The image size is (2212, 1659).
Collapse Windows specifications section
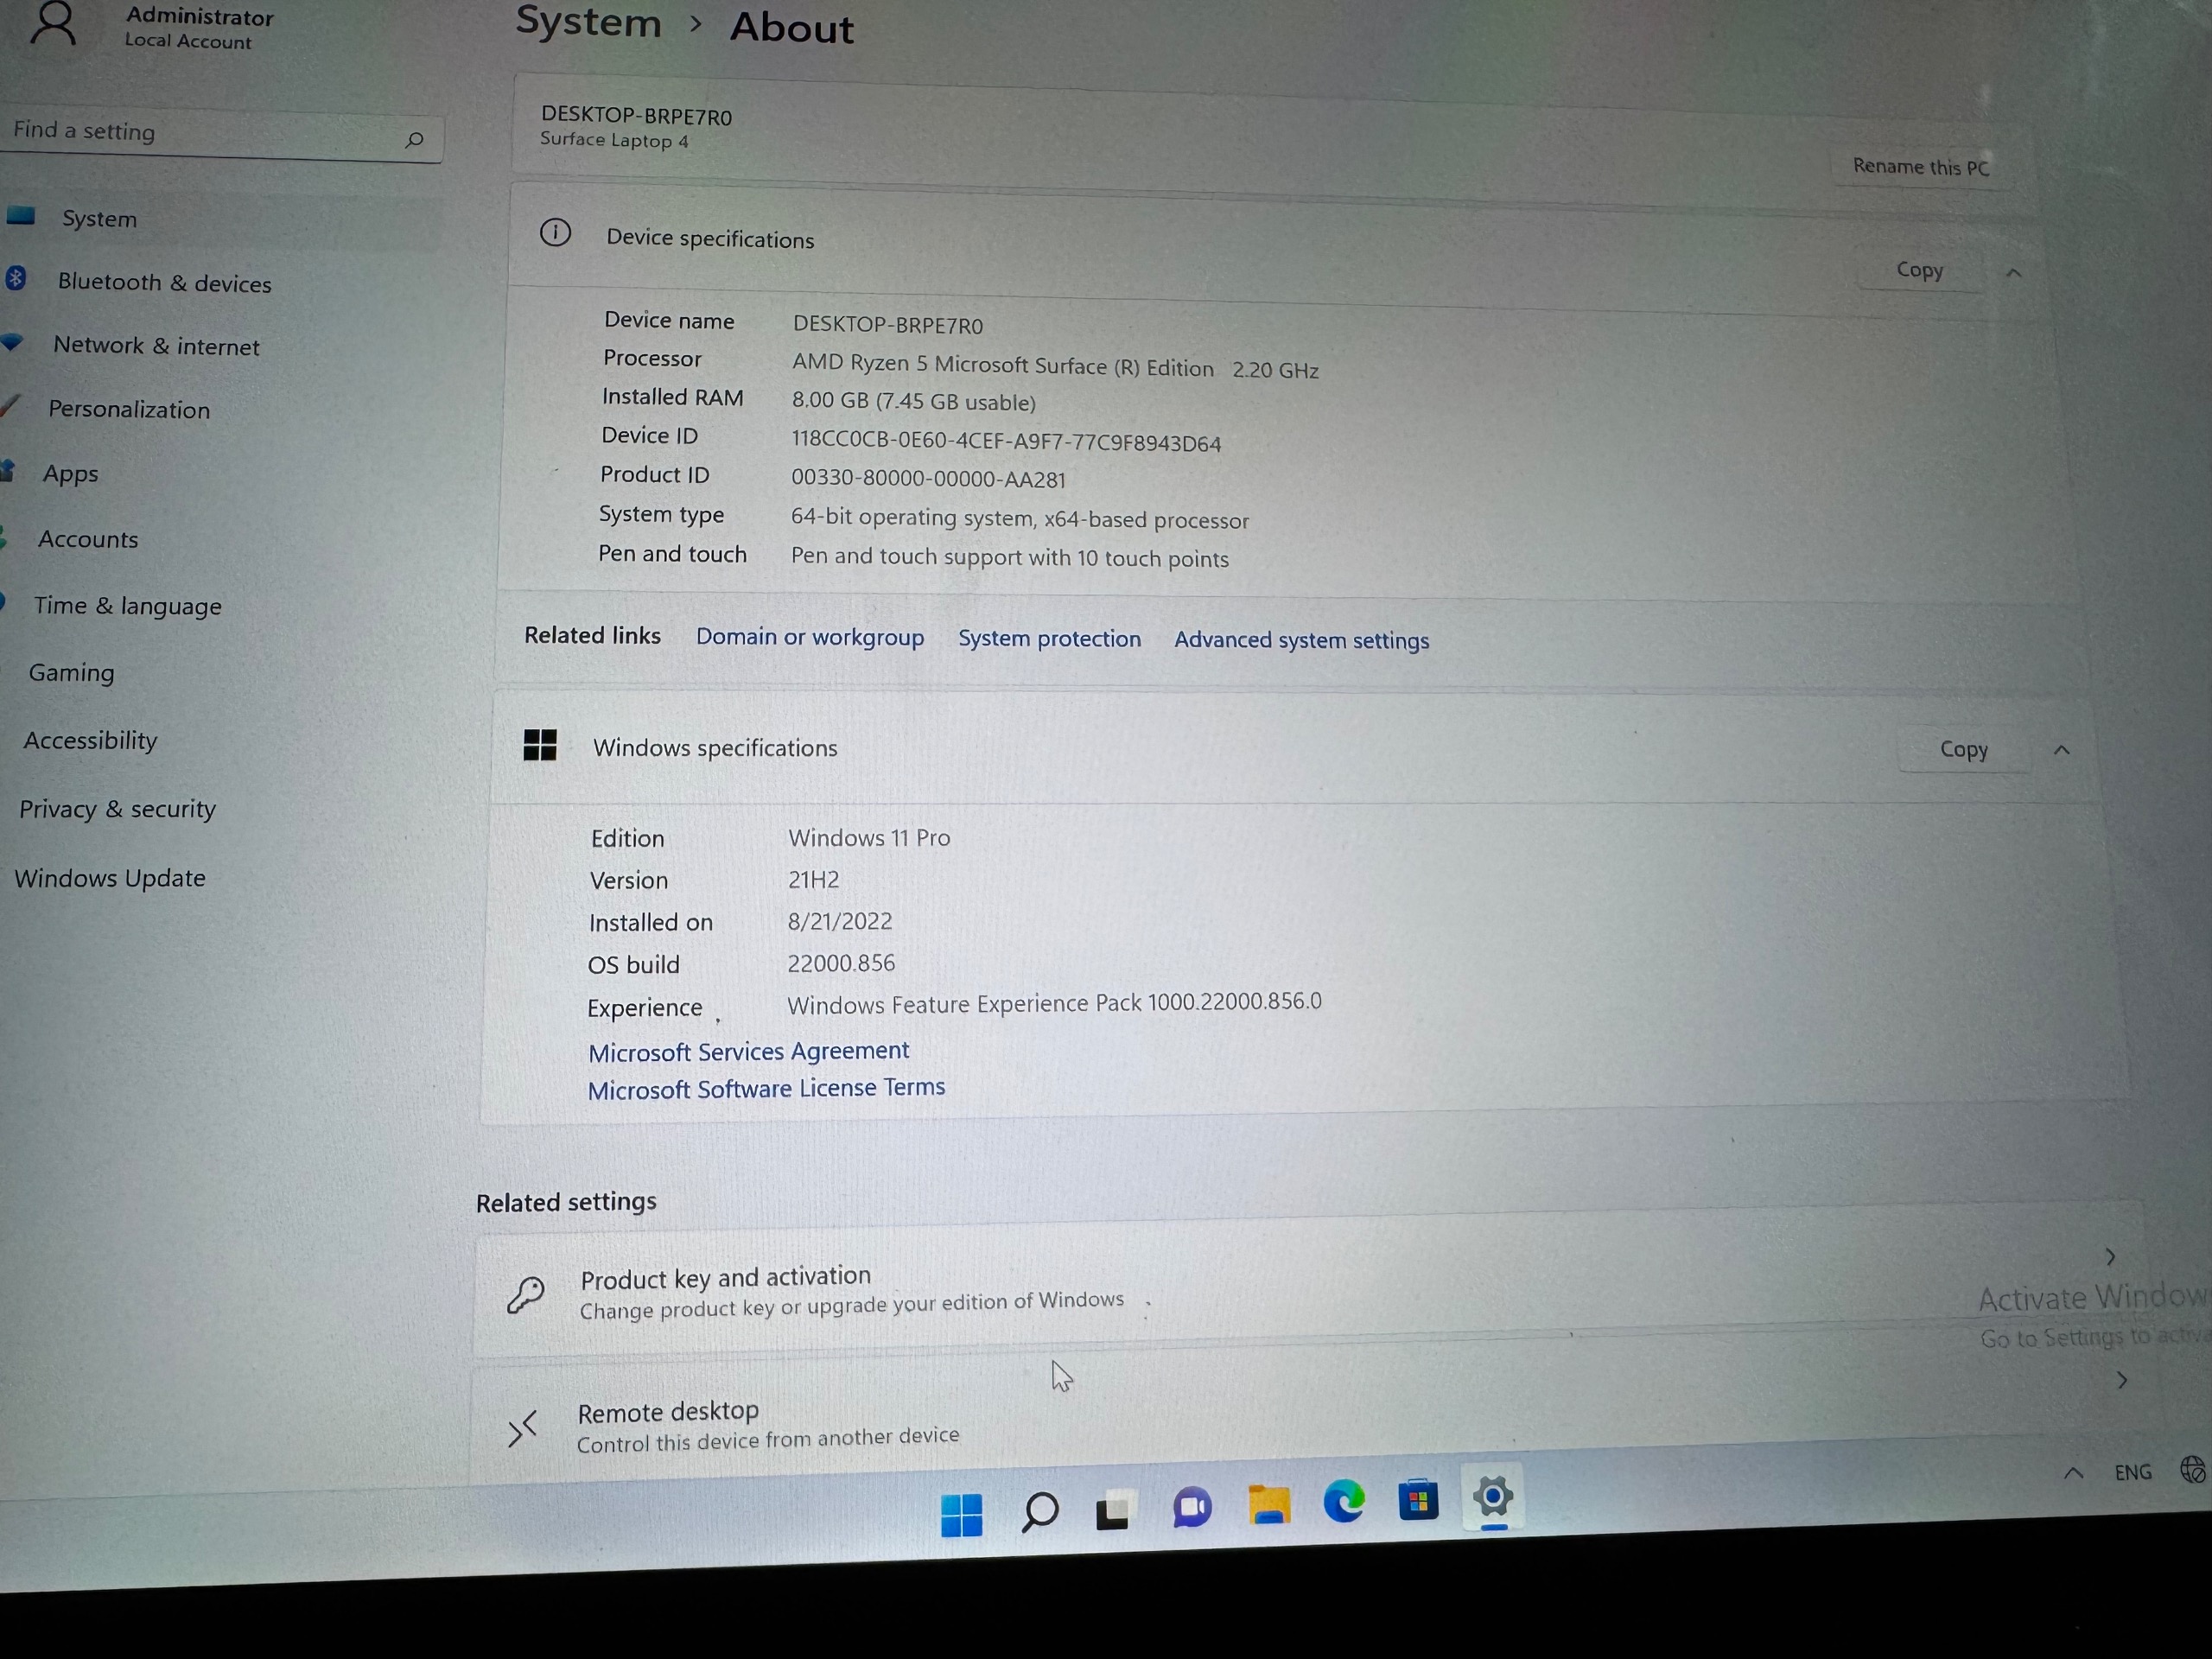2061,750
